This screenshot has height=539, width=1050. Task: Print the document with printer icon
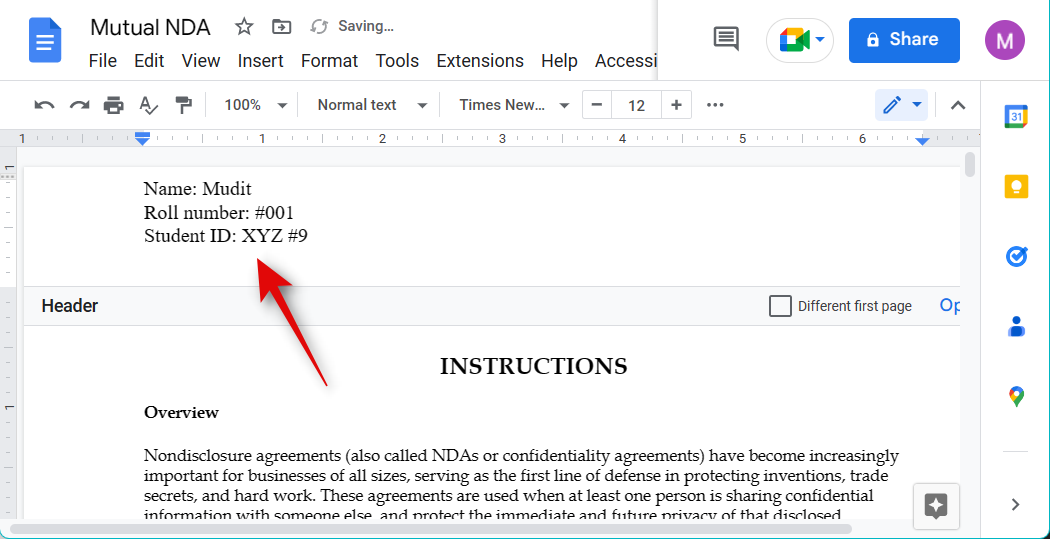(x=114, y=105)
